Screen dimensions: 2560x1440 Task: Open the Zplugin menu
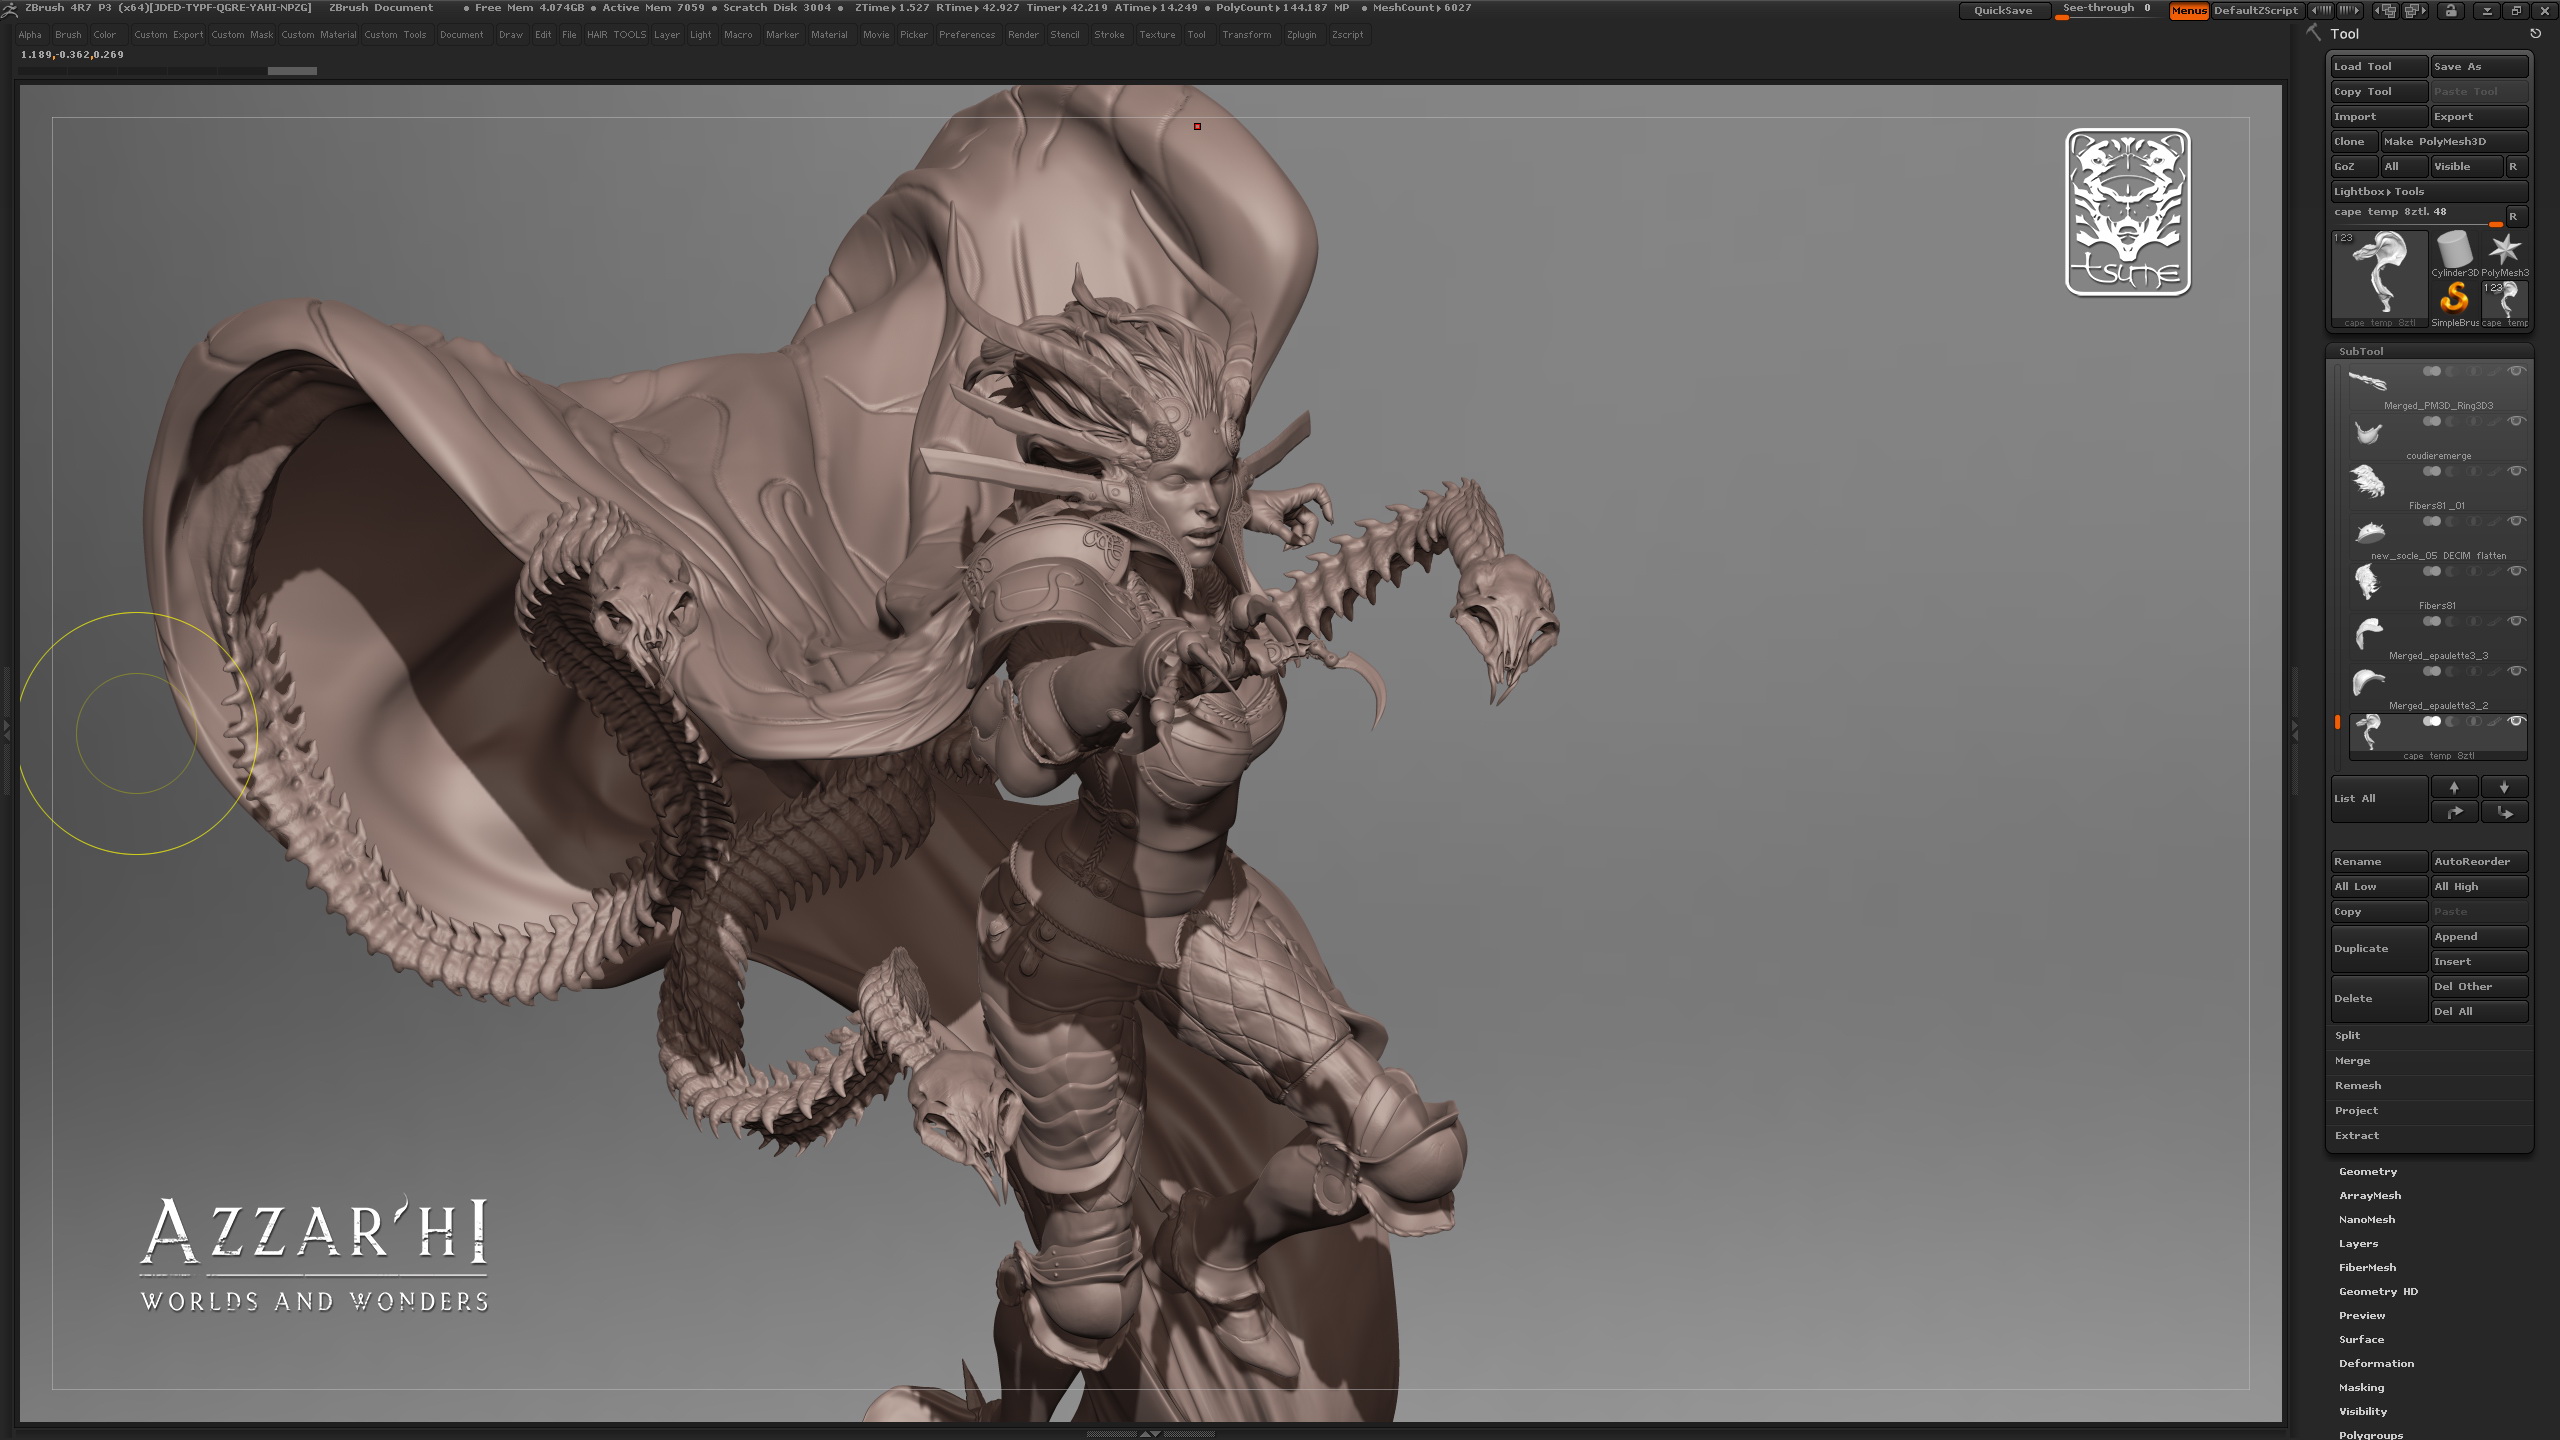tap(1301, 35)
